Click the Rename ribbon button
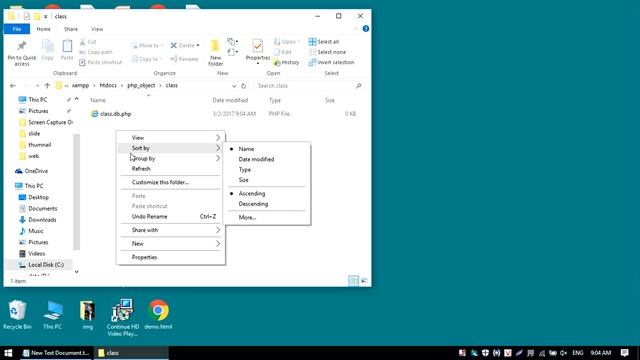Viewport: 640px width, 360px height. [184, 59]
